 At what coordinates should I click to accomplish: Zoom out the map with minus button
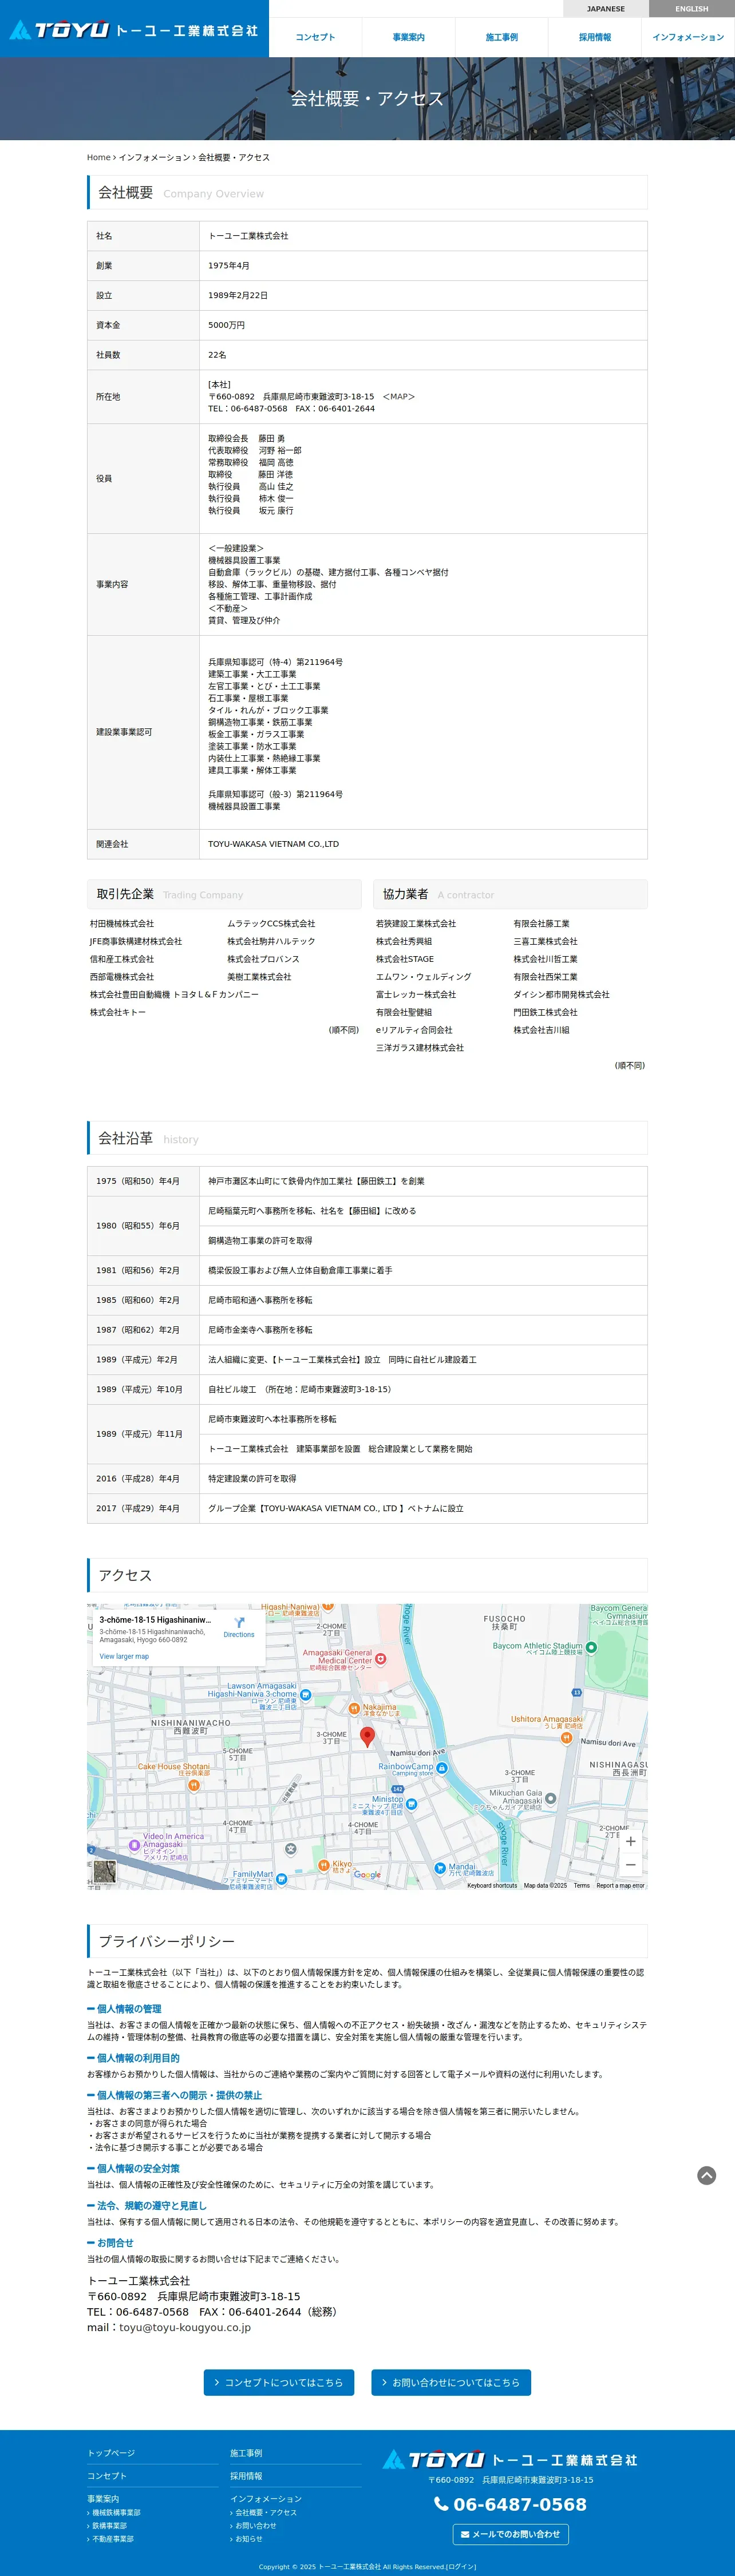coord(630,1864)
